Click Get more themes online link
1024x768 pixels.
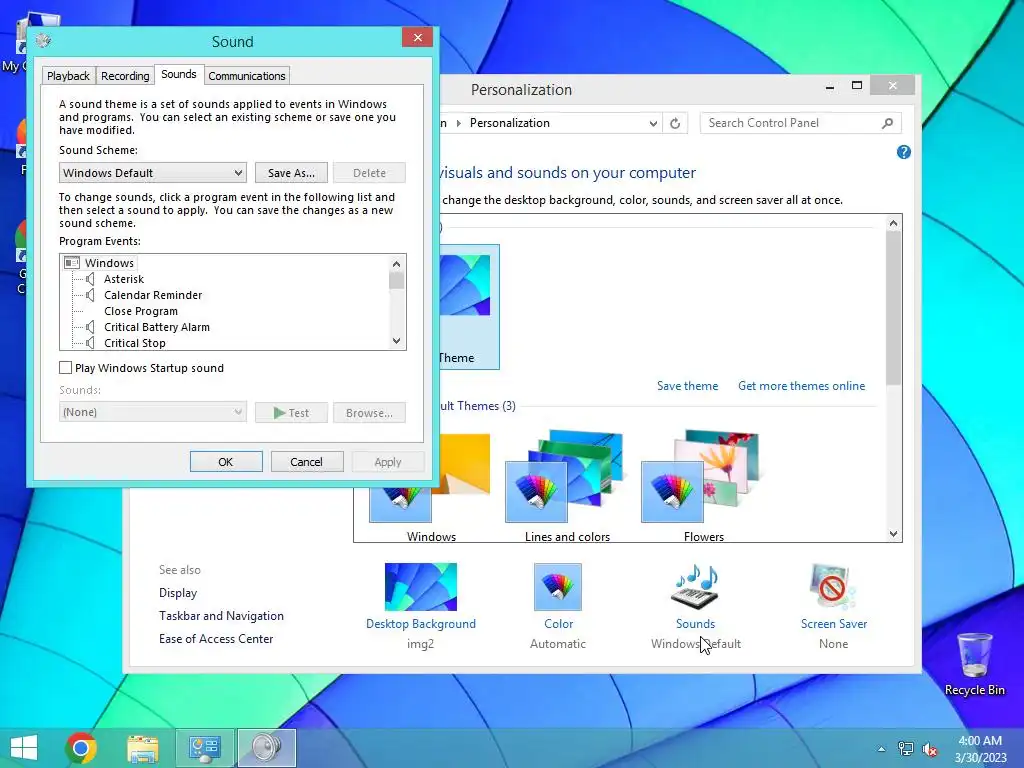coord(801,386)
